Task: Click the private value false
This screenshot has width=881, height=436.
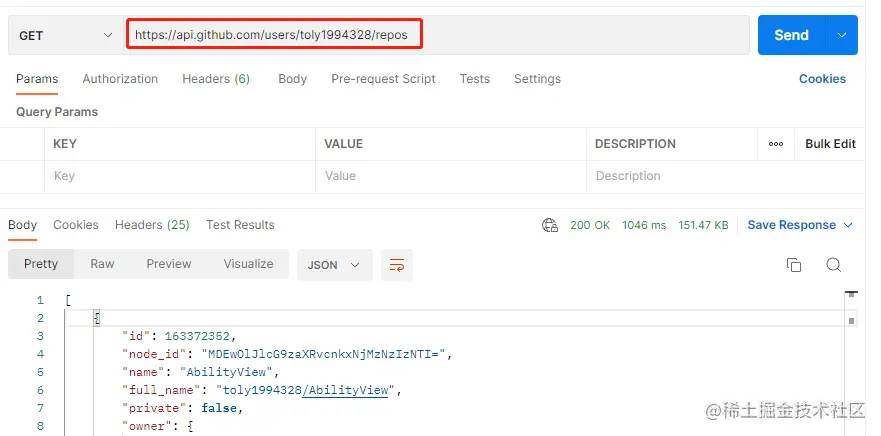Action: (219, 408)
